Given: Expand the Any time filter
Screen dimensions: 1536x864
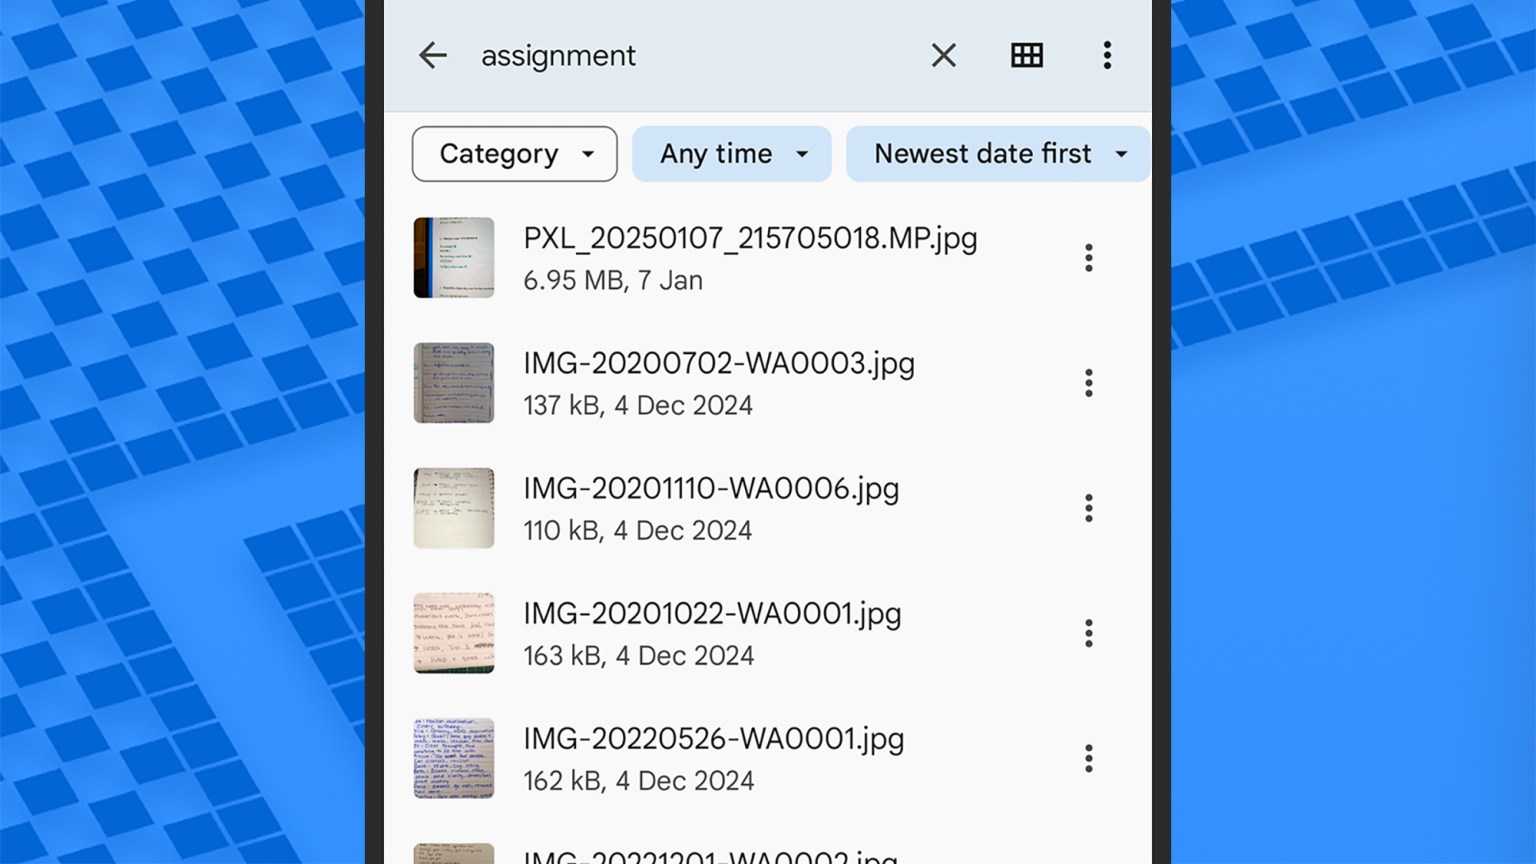Looking at the screenshot, I should 731,153.
